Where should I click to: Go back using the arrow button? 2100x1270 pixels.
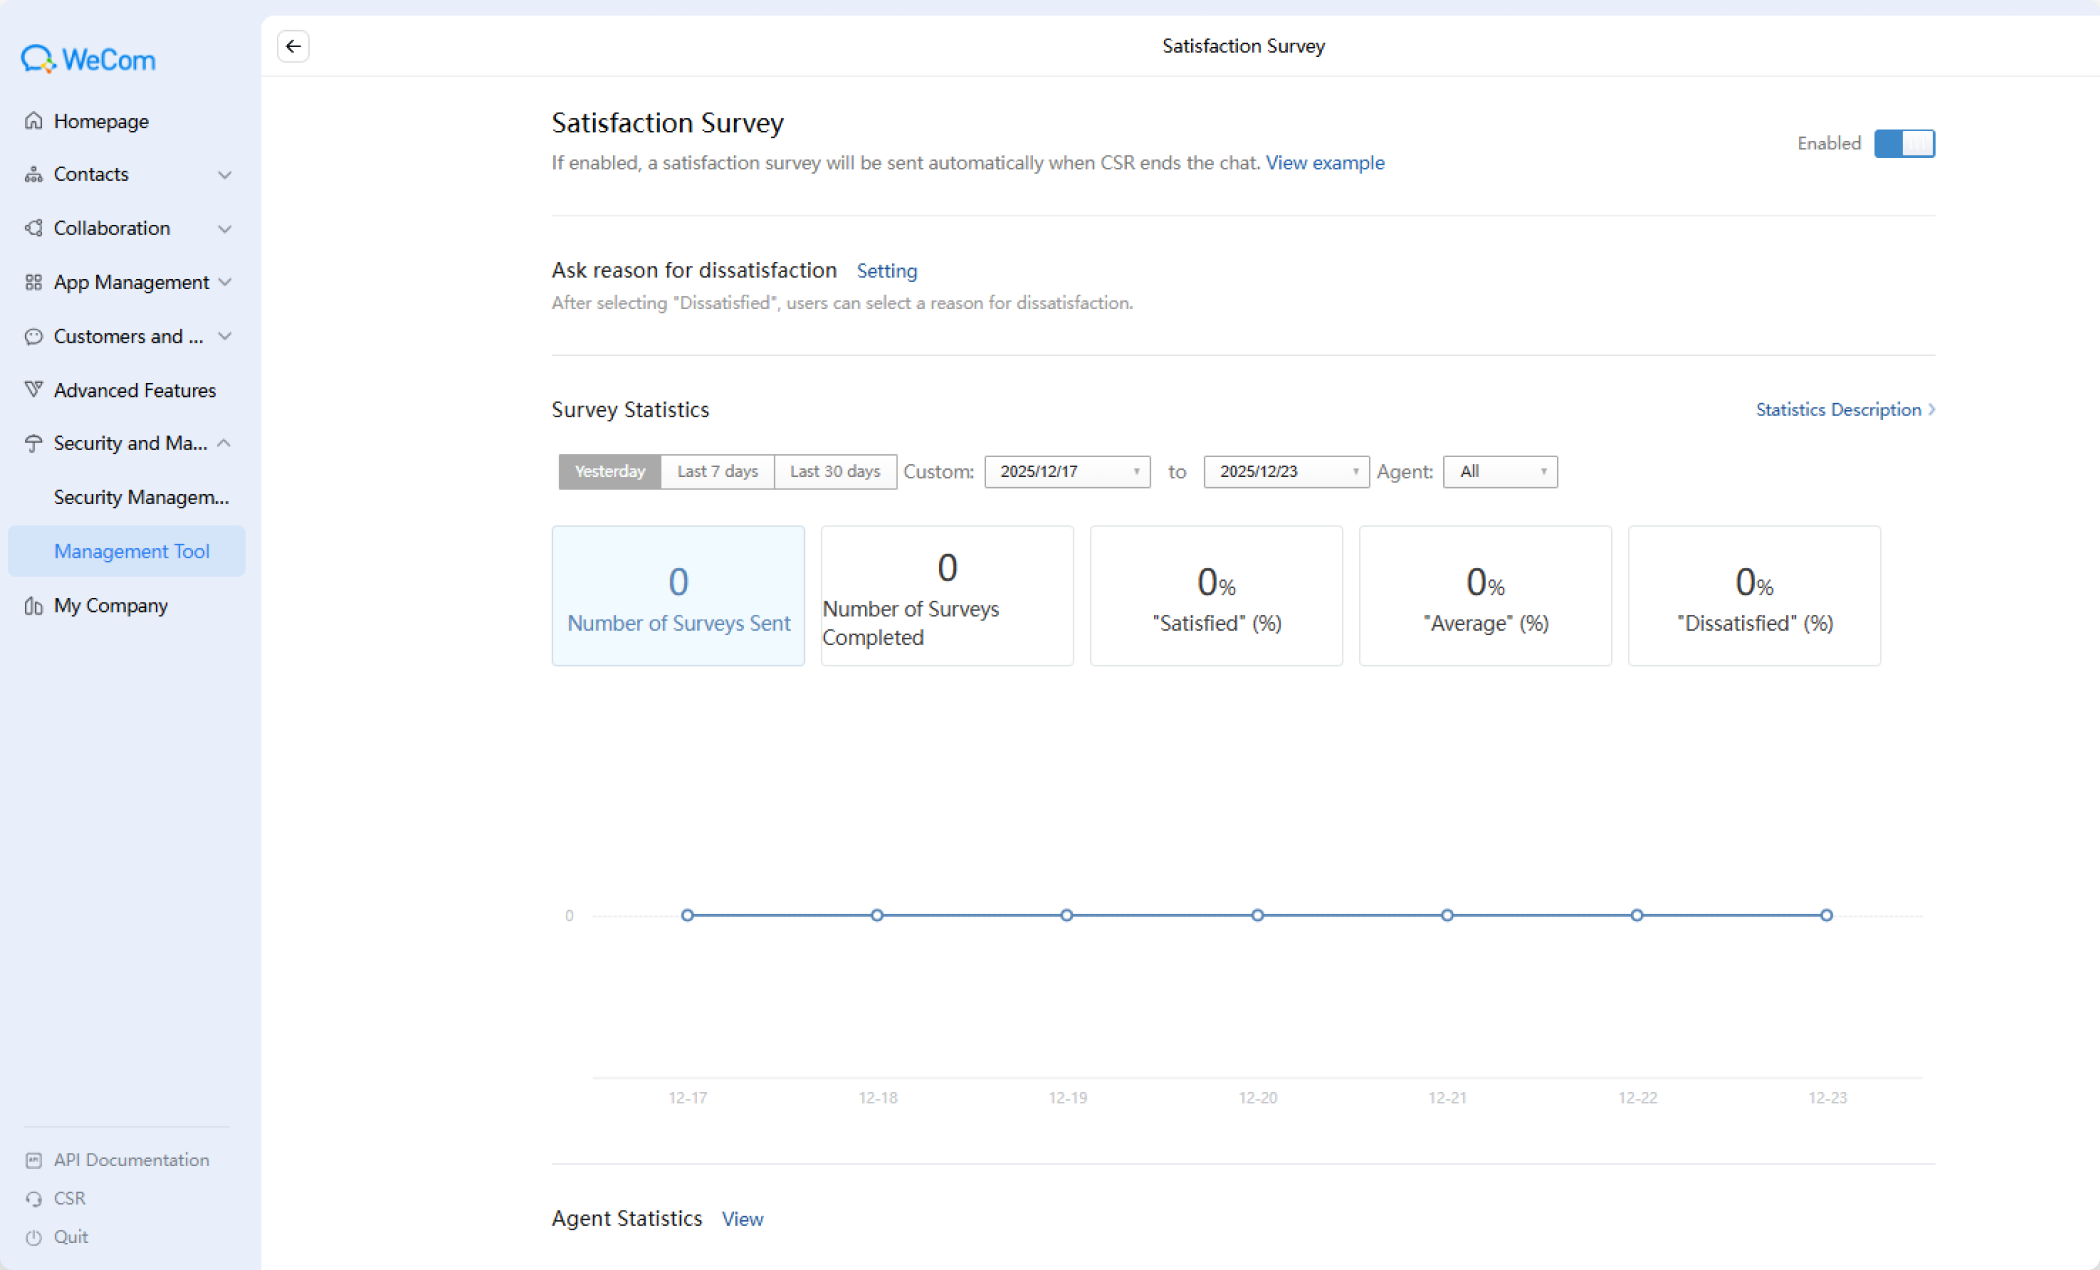(x=293, y=46)
